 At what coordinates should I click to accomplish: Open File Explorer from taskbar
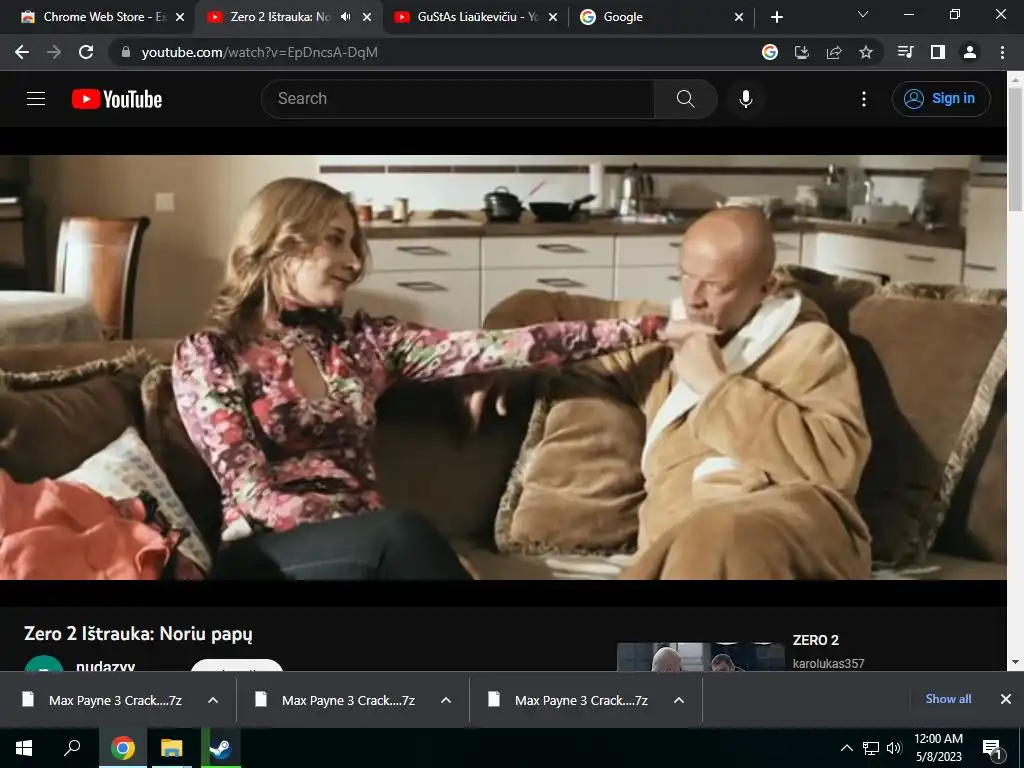(171, 748)
